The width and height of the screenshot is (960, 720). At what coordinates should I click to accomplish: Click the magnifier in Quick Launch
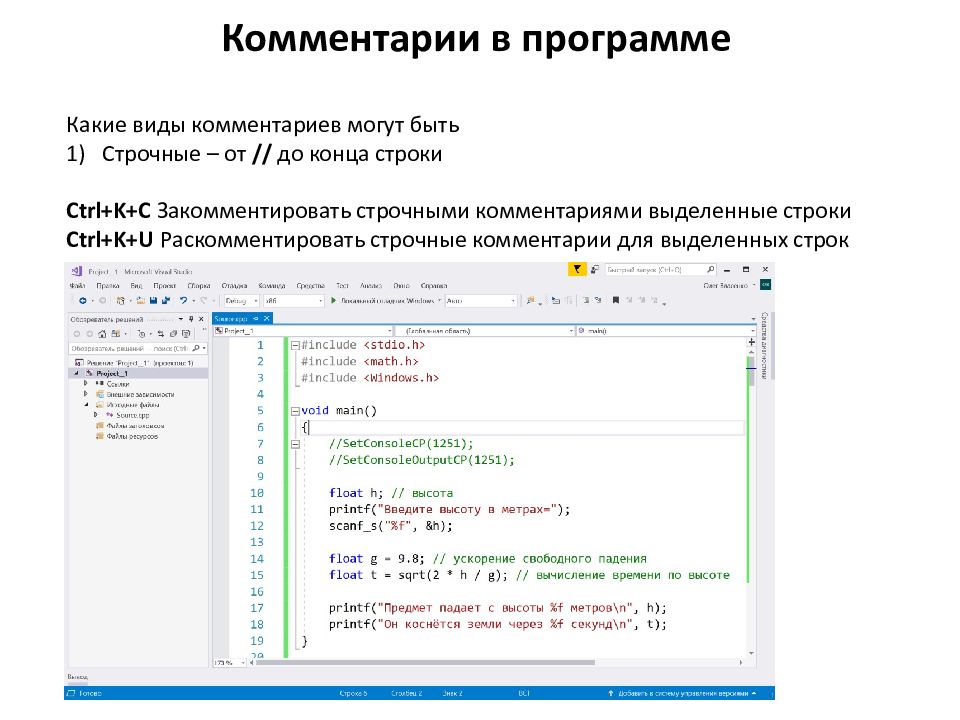click(x=710, y=269)
